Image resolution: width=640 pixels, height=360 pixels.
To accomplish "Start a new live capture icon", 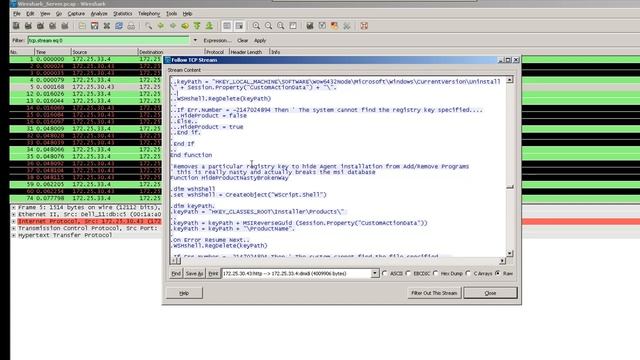I will [x=40, y=26].
